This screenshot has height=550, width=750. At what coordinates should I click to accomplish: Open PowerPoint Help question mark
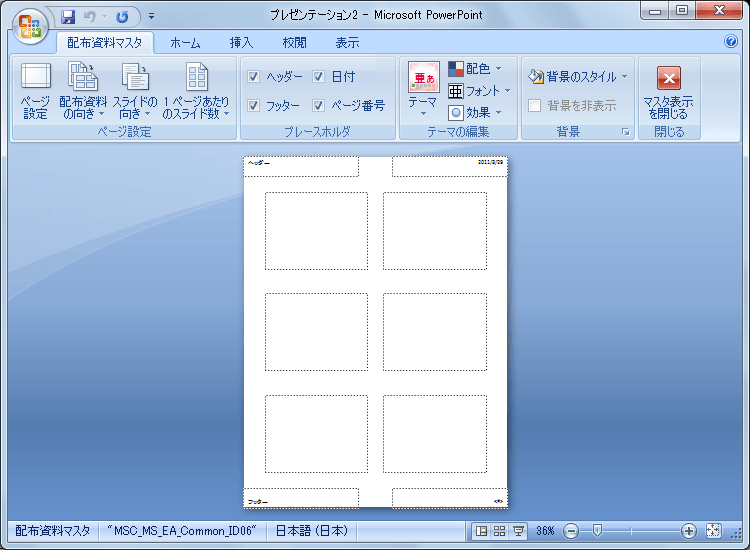[x=730, y=41]
